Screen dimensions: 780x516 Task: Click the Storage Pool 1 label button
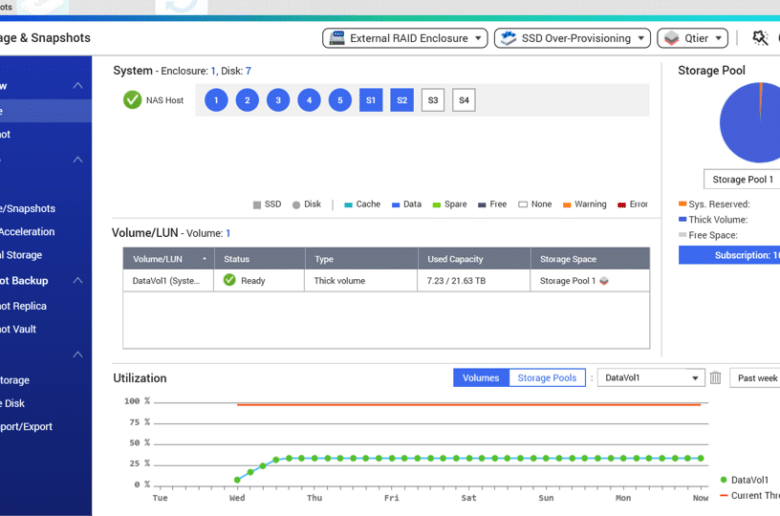[x=742, y=179]
